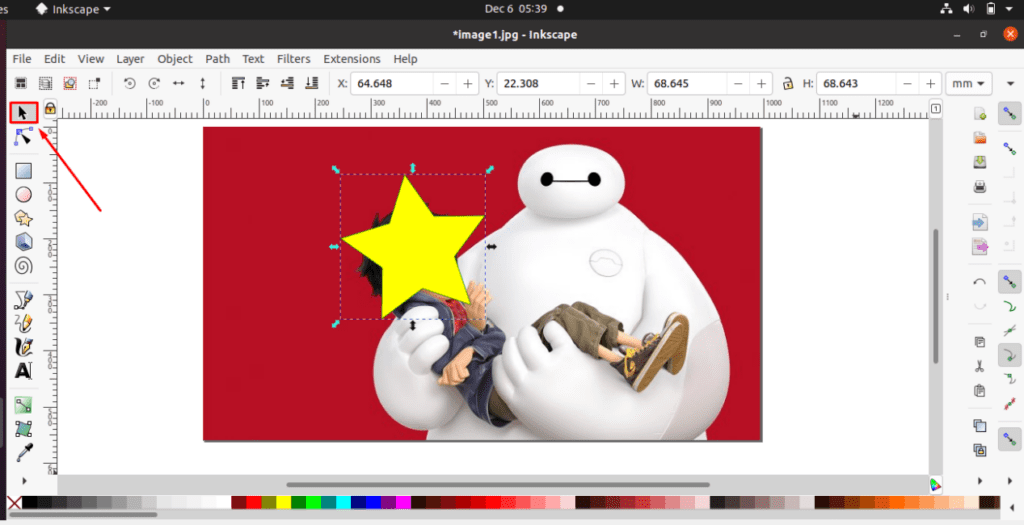Image resolution: width=1024 pixels, height=525 pixels.
Task: Select the Text tool
Action: coord(24,371)
